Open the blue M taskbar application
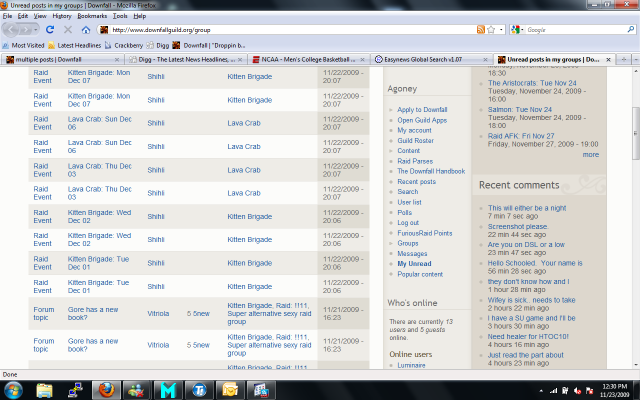Screen dimensions: 640x400 point(168,390)
